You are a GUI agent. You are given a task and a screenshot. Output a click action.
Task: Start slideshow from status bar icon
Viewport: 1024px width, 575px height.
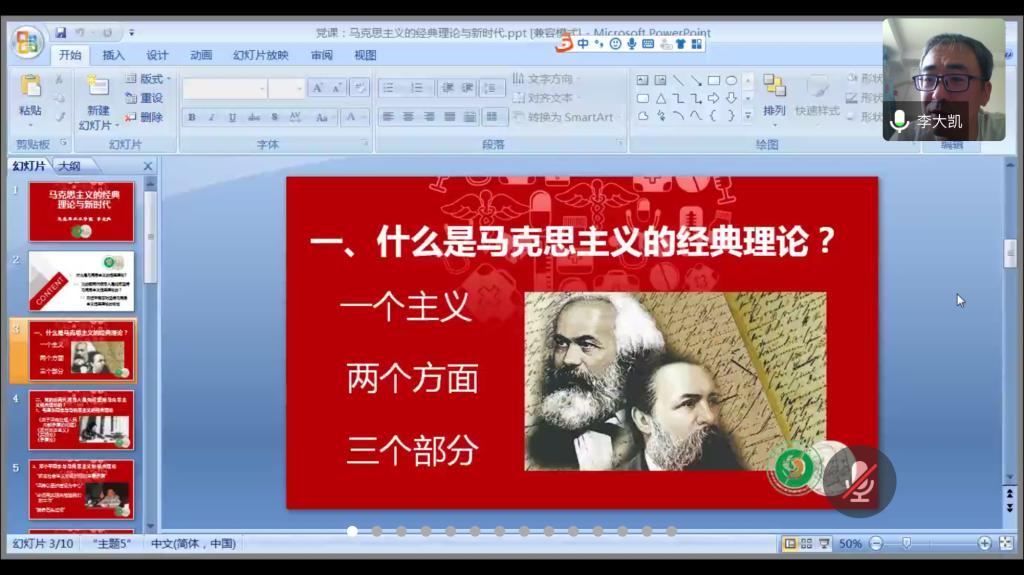pos(824,543)
